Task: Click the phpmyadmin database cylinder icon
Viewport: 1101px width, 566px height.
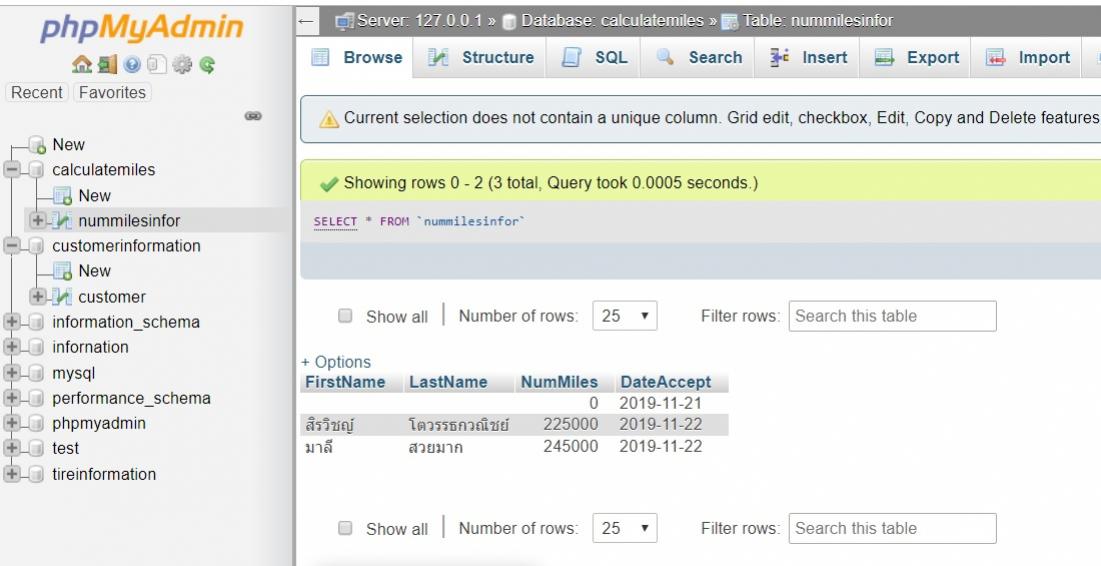Action: [37, 423]
